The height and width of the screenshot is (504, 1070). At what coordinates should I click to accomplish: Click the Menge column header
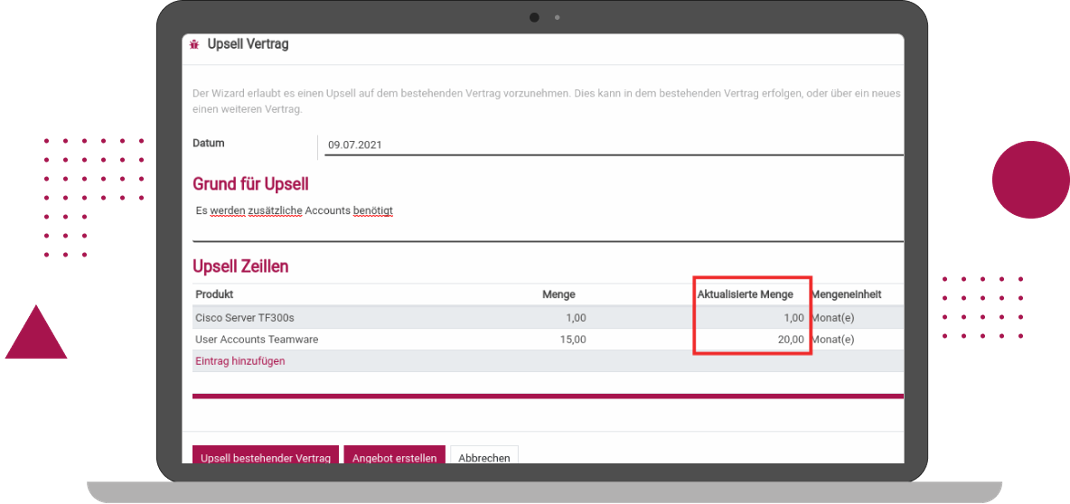pos(558,294)
